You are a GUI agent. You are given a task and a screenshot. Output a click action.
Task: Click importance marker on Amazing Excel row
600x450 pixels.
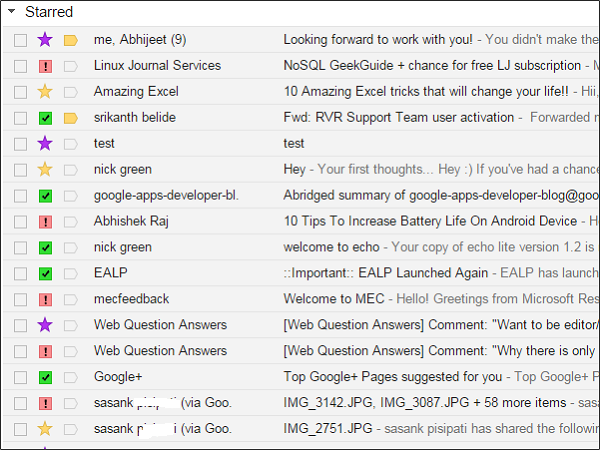[71, 92]
